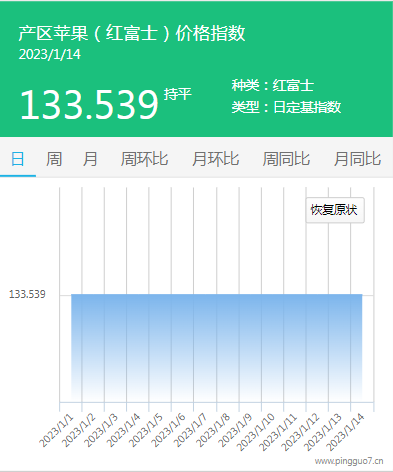The height and width of the screenshot is (472, 393).
Task: Click the 2023/1/3 x-axis date label
Action: [101, 430]
